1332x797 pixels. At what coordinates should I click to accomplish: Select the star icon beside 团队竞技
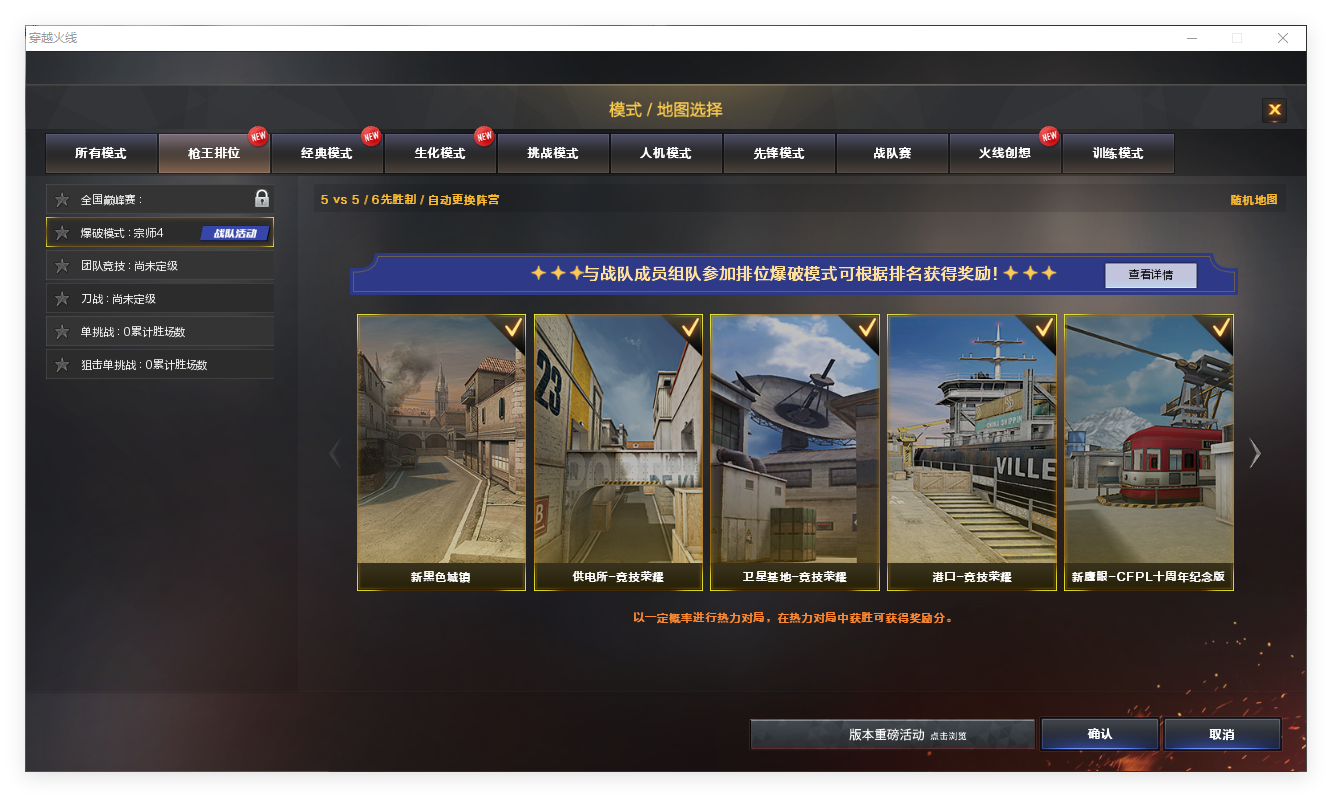coord(60,265)
